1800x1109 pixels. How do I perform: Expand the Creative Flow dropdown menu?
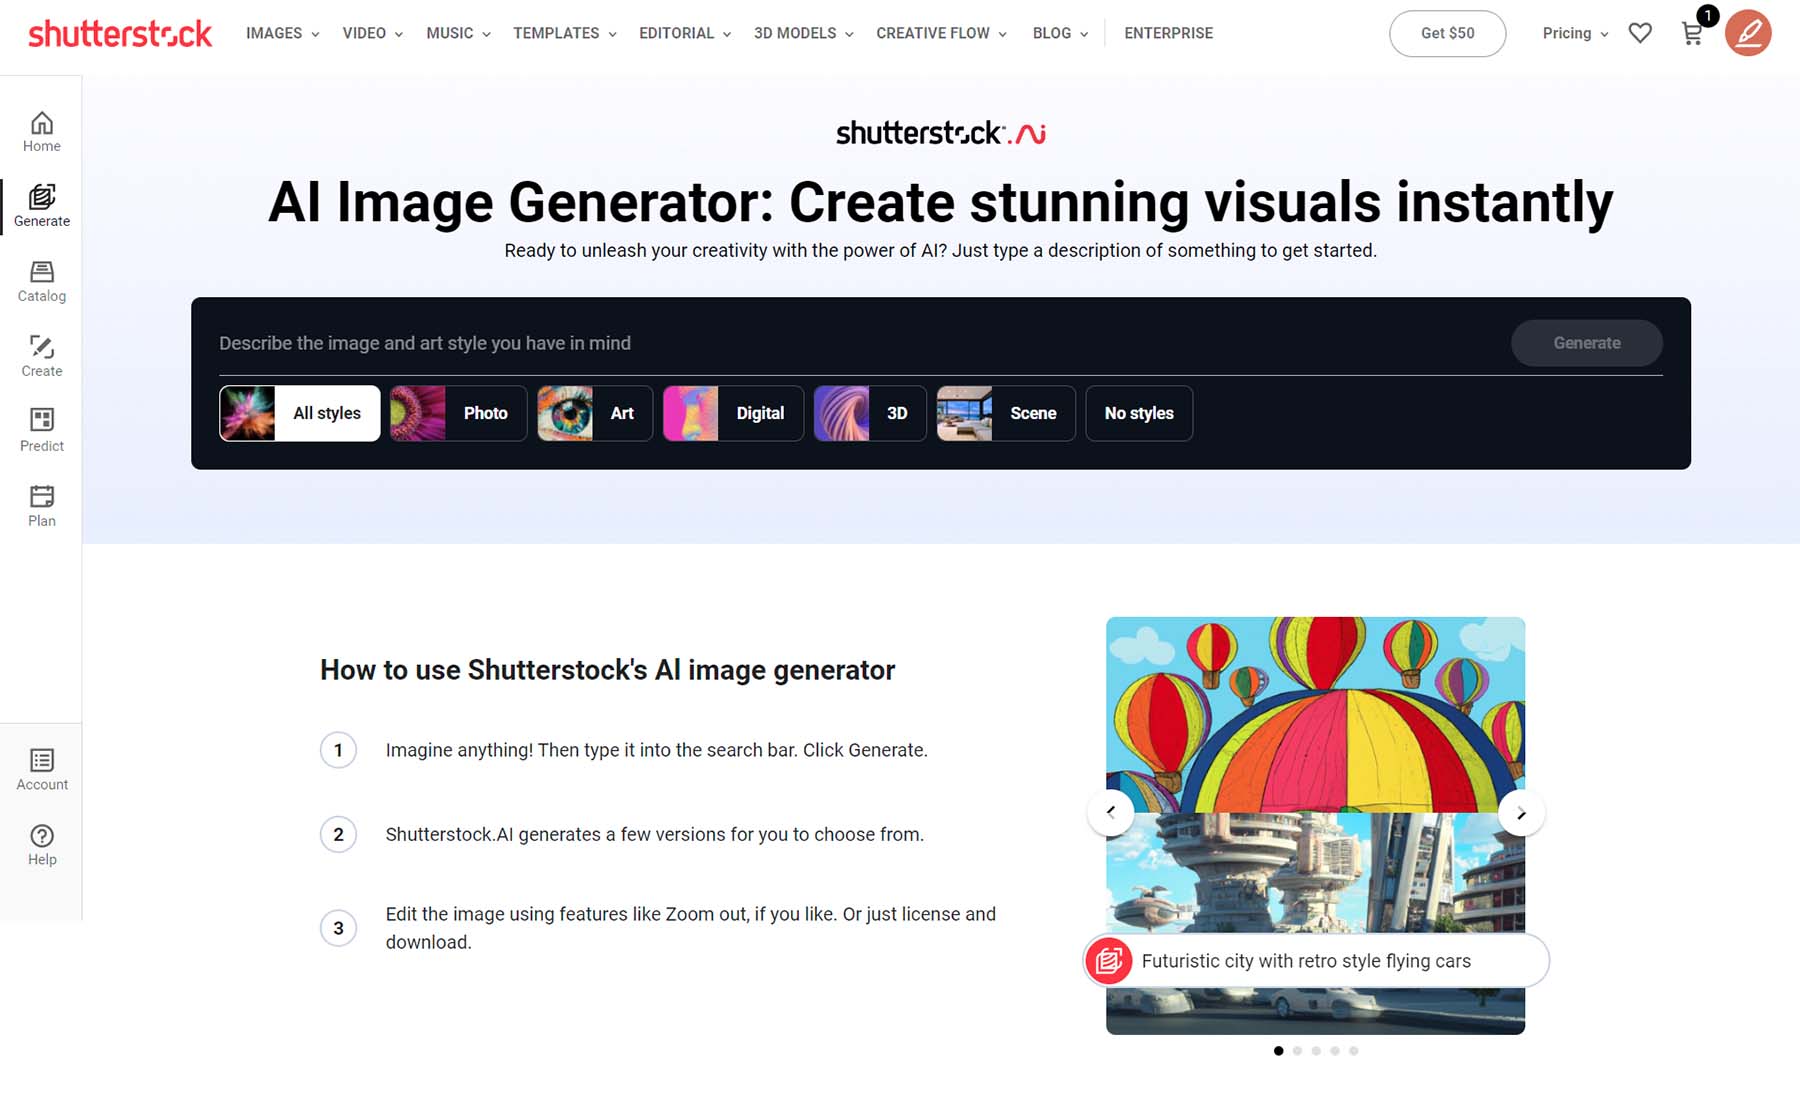(x=942, y=33)
